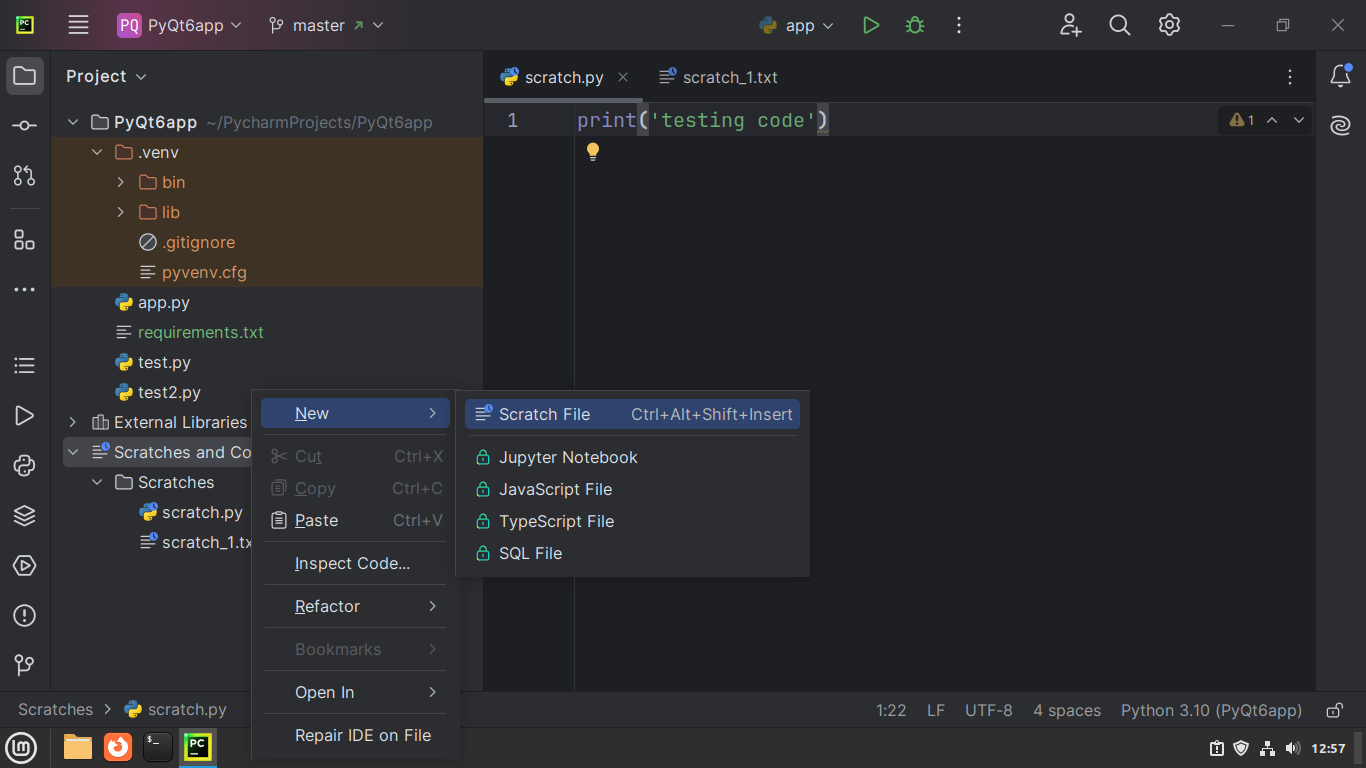Viewport: 1366px width, 768px height.
Task: Run the app configuration
Action: click(871, 25)
